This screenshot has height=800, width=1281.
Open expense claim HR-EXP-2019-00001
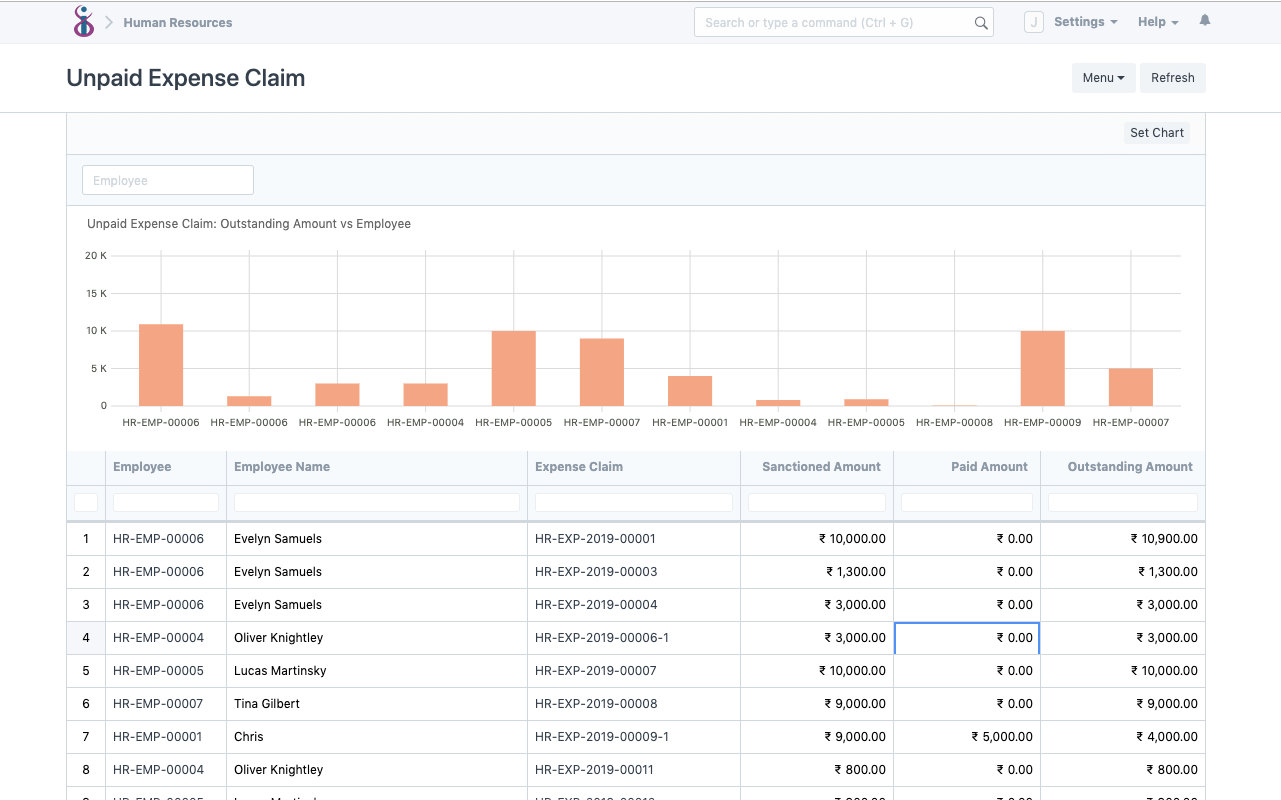[x=593, y=538]
